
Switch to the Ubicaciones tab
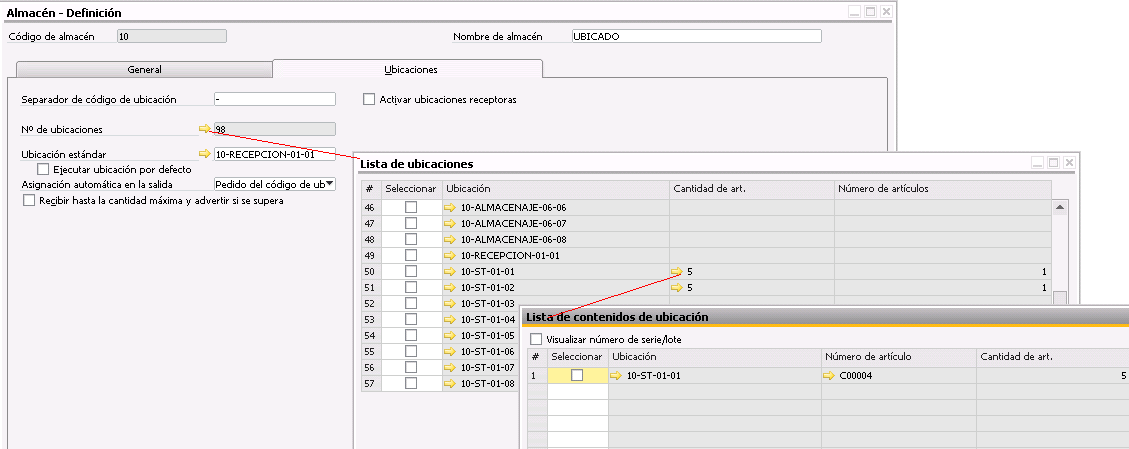click(x=411, y=70)
